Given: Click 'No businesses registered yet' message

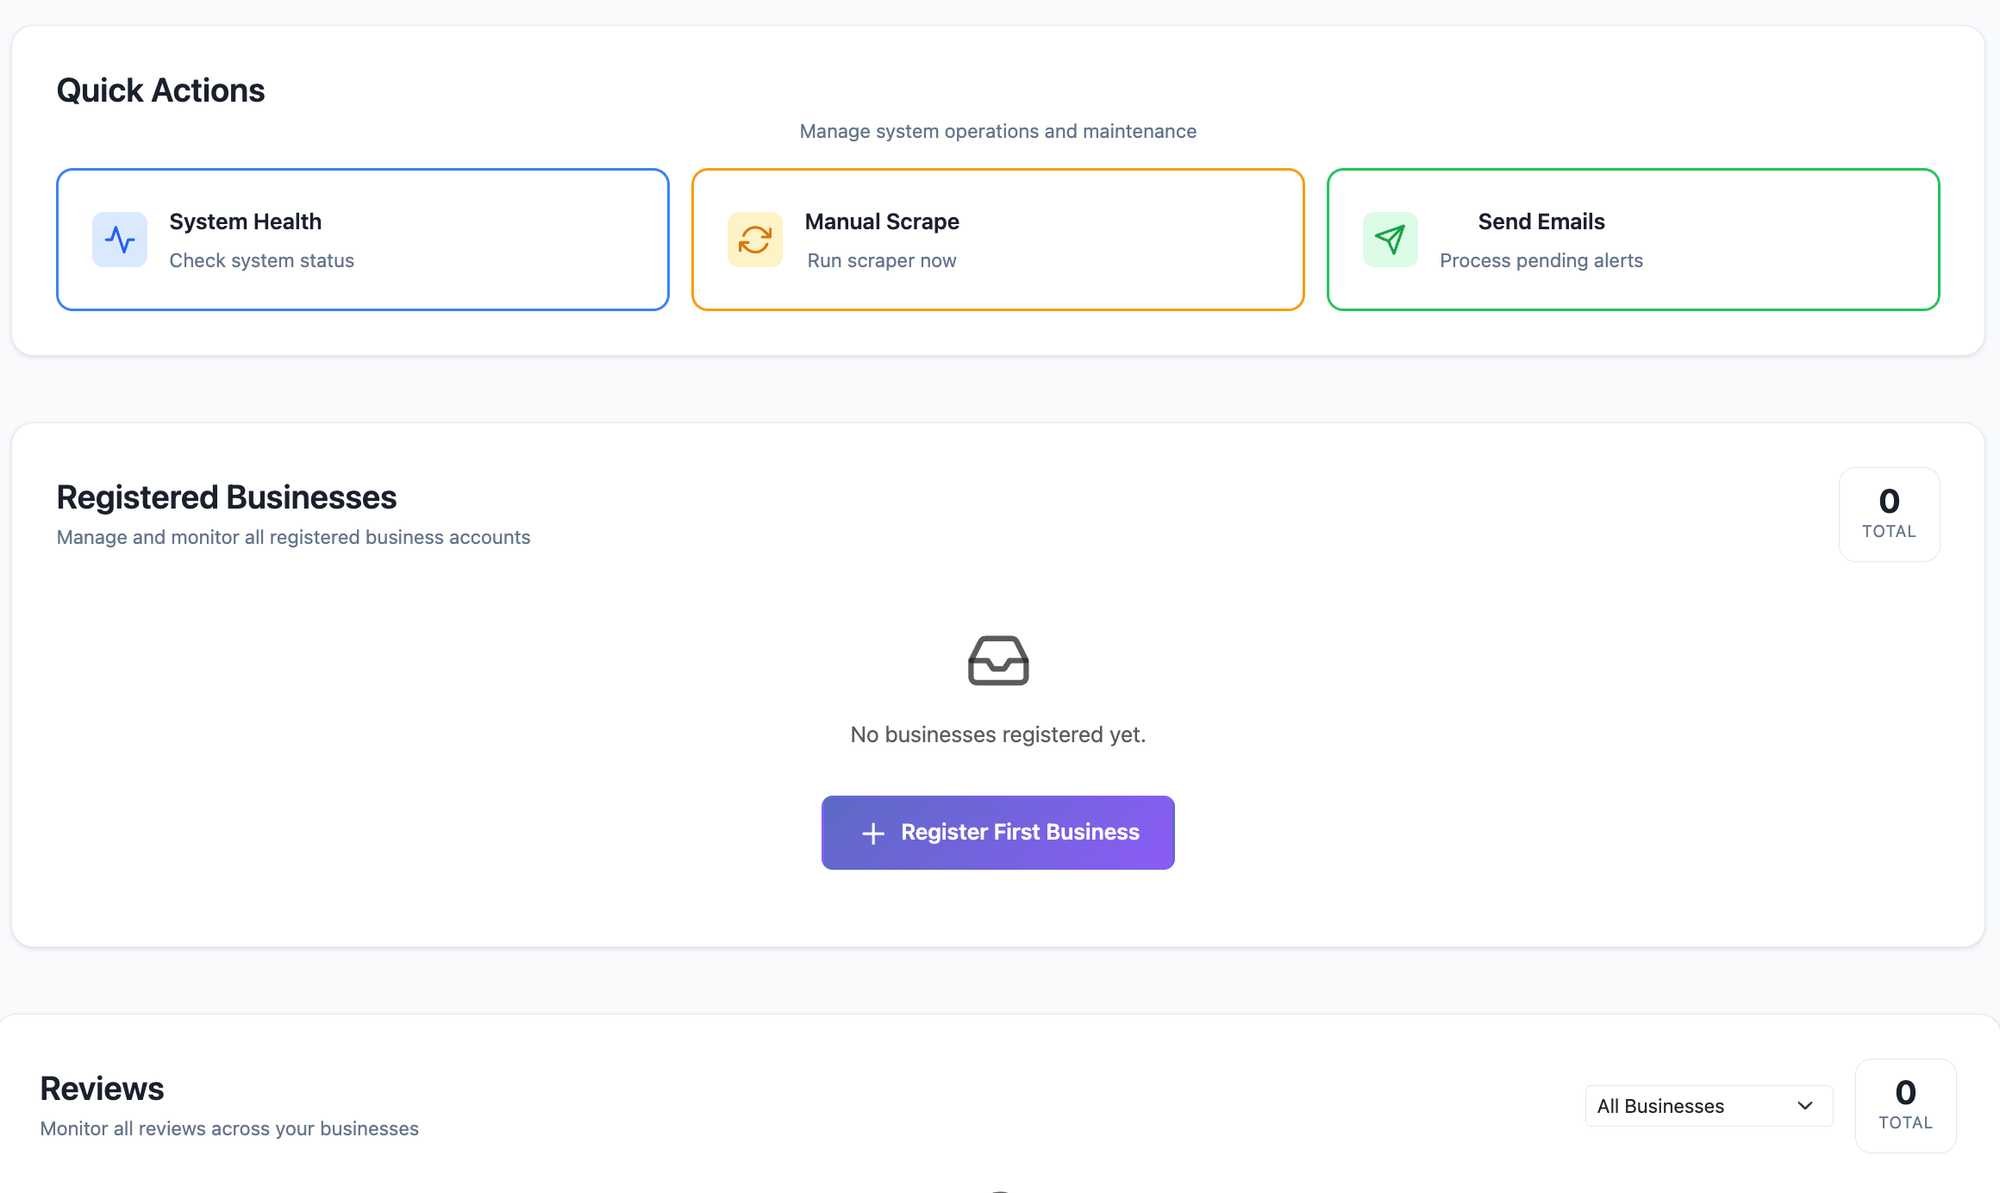Looking at the screenshot, I should point(998,735).
